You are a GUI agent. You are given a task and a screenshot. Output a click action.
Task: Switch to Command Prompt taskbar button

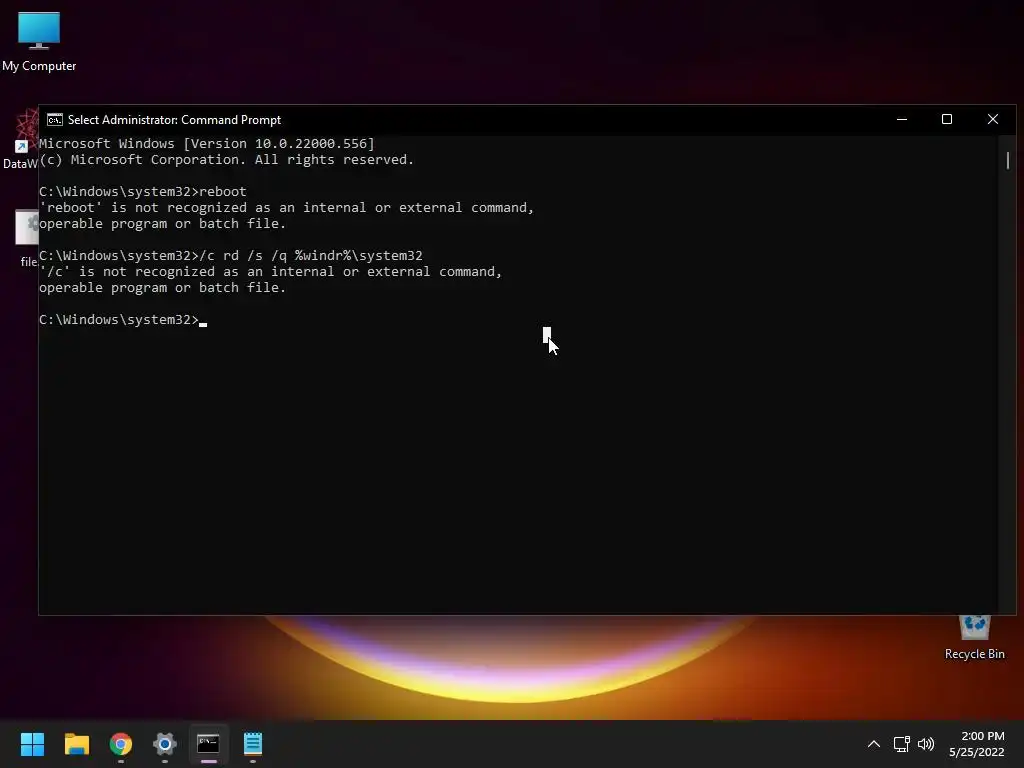(x=208, y=744)
